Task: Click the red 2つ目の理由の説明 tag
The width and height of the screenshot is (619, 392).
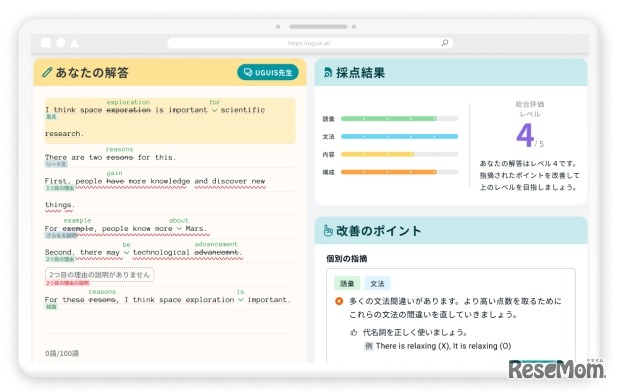Action: (67, 283)
